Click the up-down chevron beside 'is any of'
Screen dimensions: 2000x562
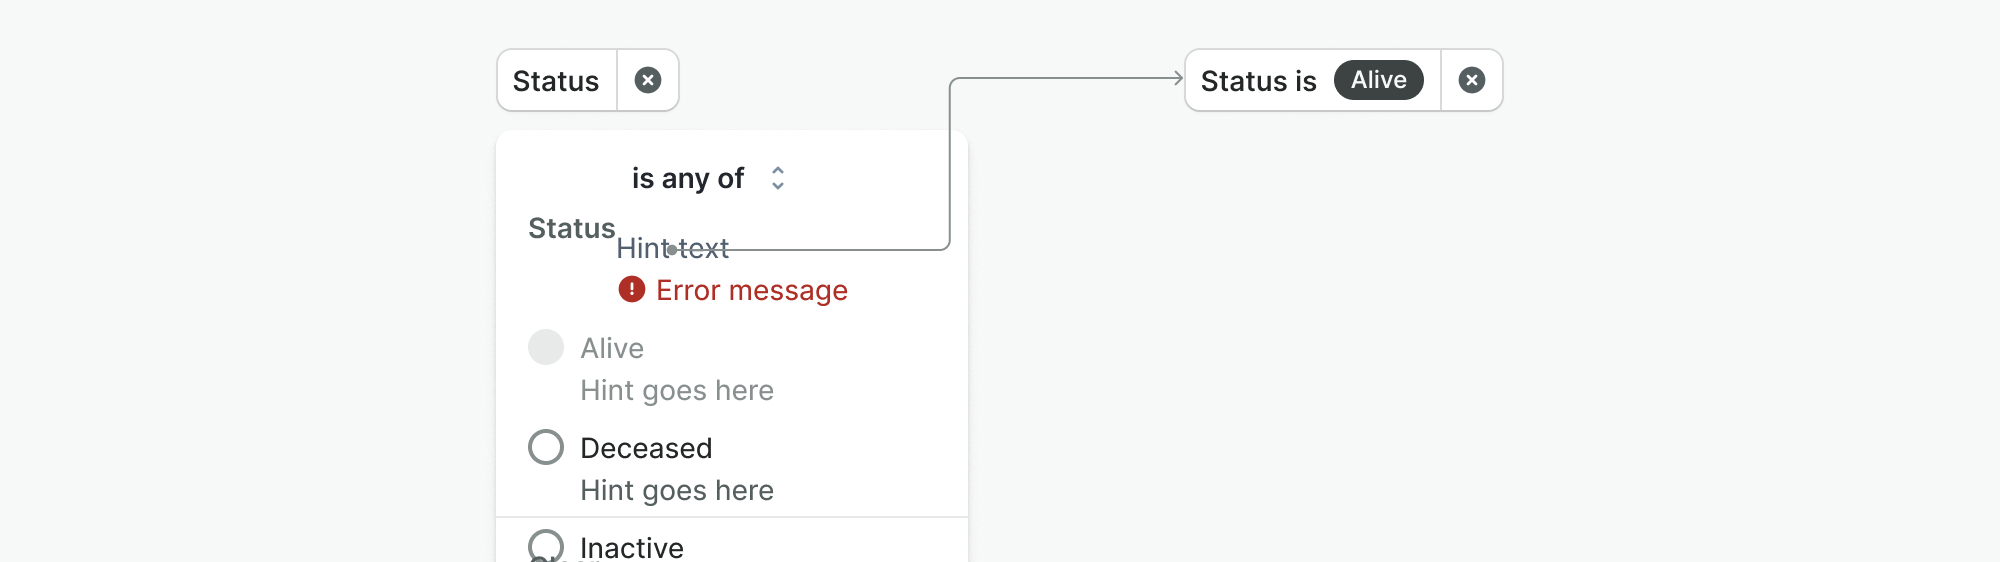(778, 178)
